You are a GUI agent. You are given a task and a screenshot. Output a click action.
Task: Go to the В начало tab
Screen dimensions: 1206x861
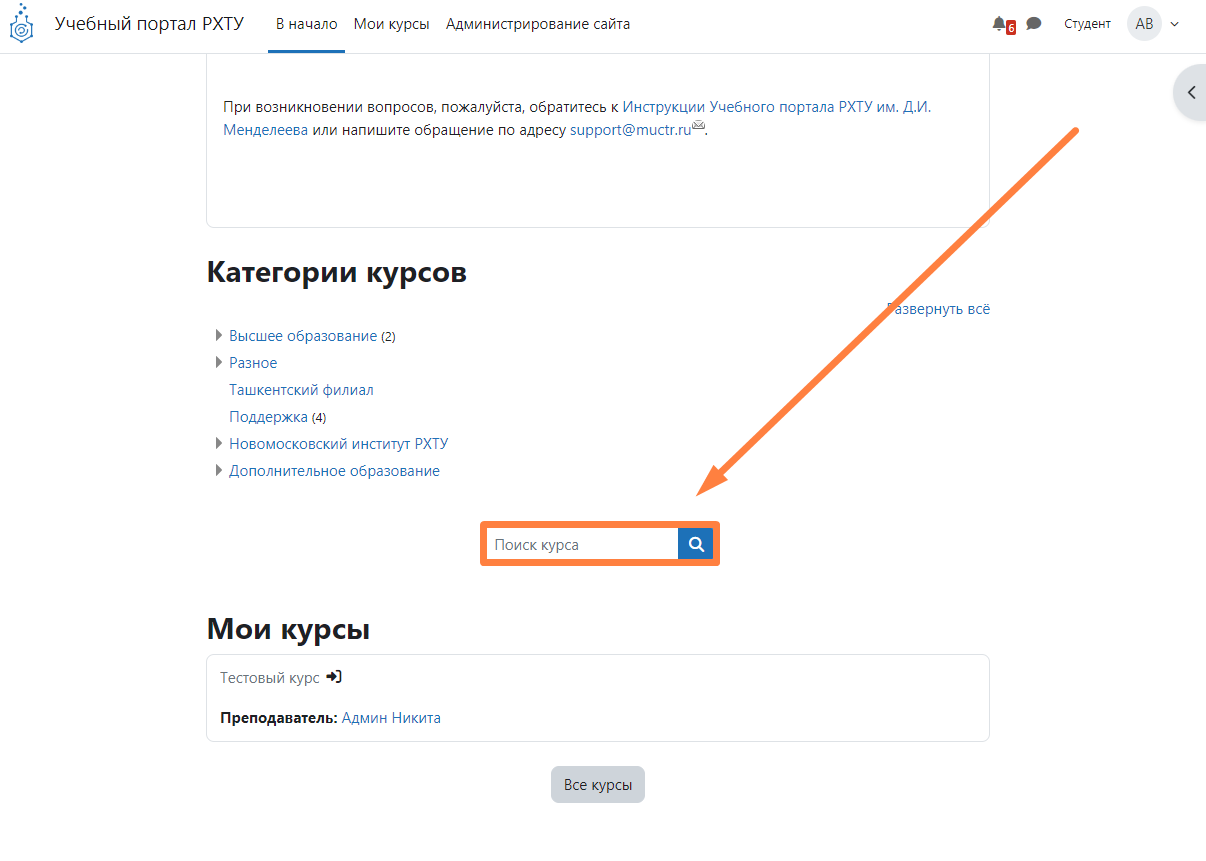[307, 24]
